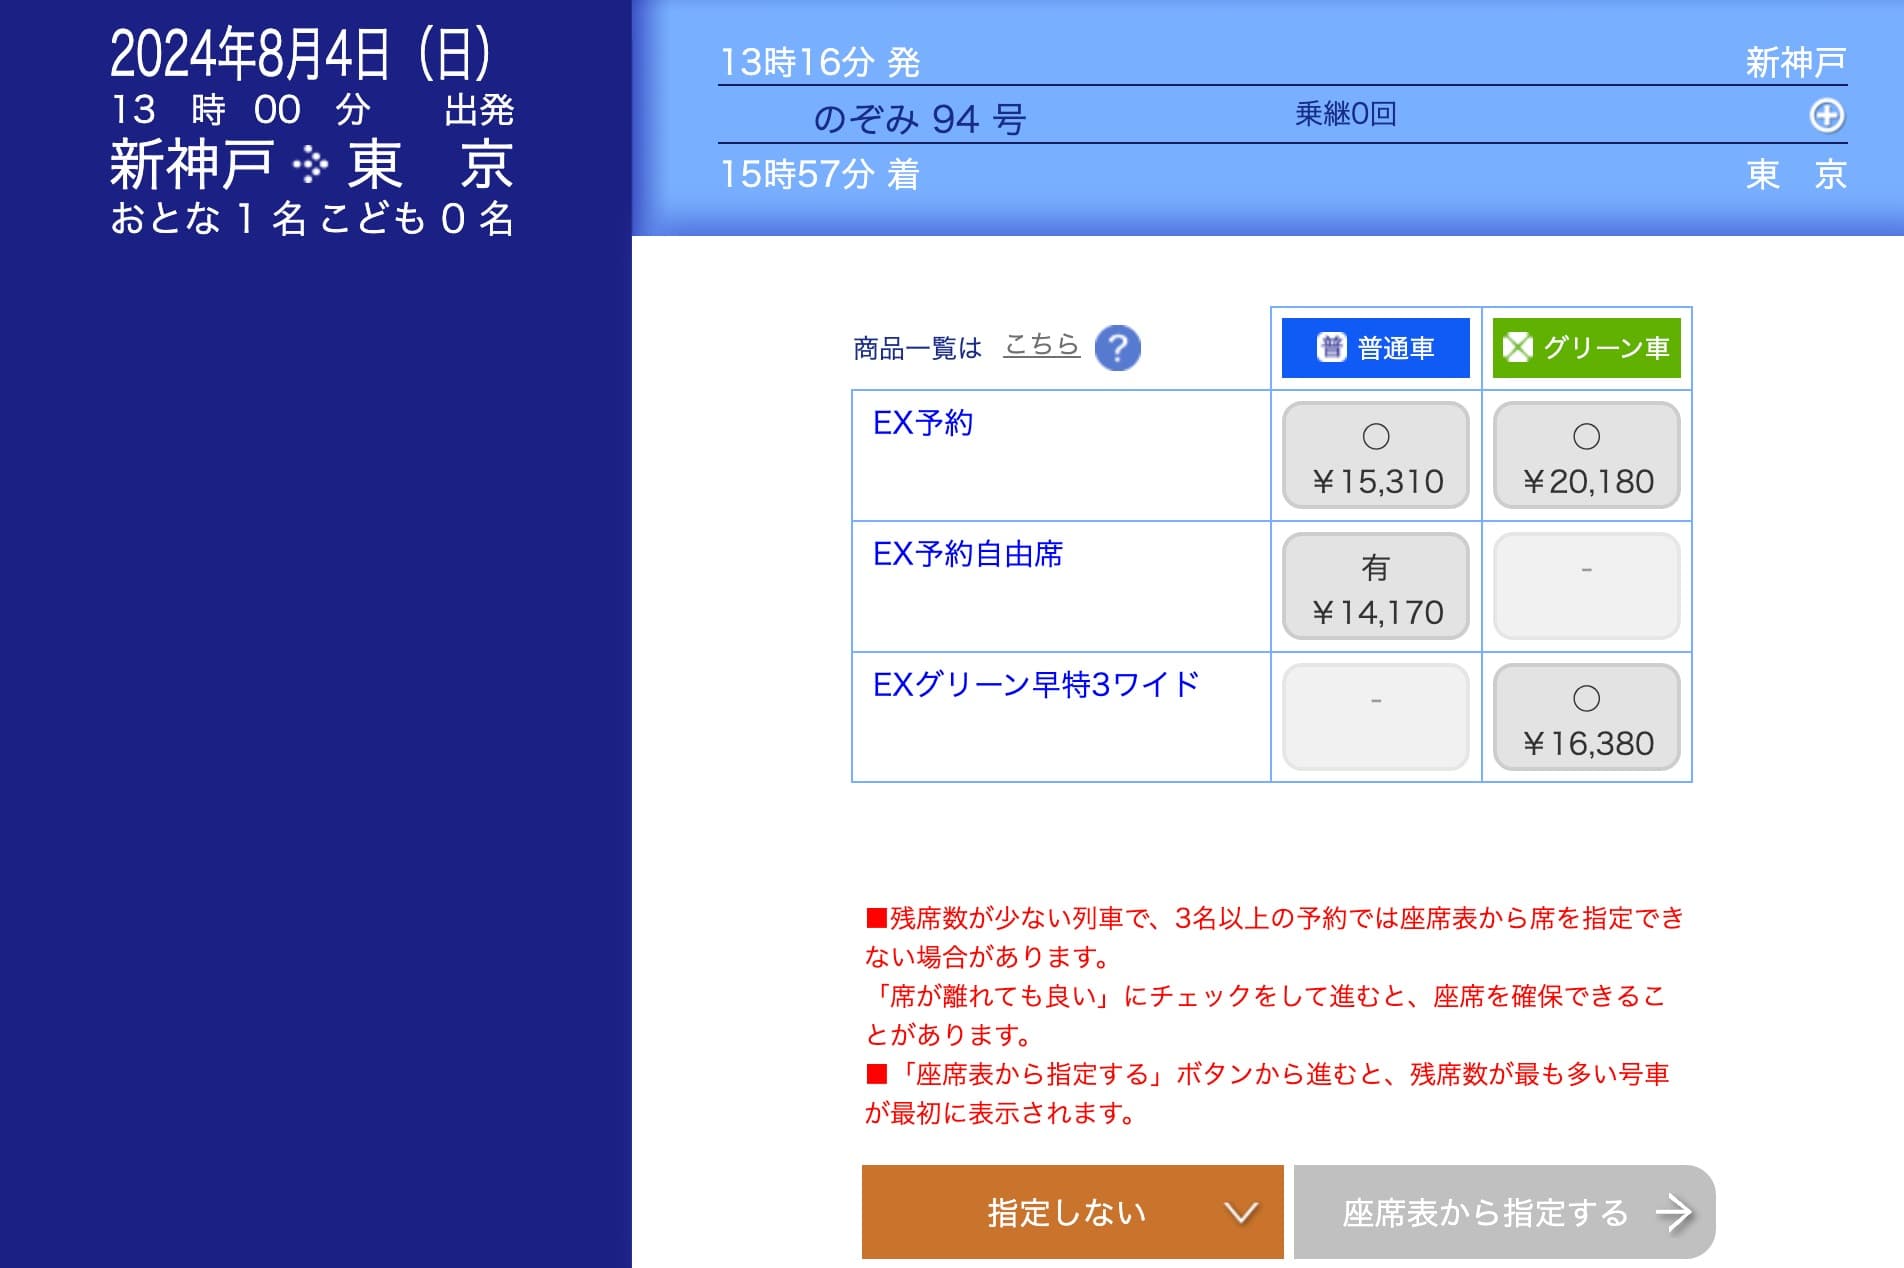Click the EX予約自由席 product name
Screen dimensions: 1904x1268
click(x=967, y=554)
